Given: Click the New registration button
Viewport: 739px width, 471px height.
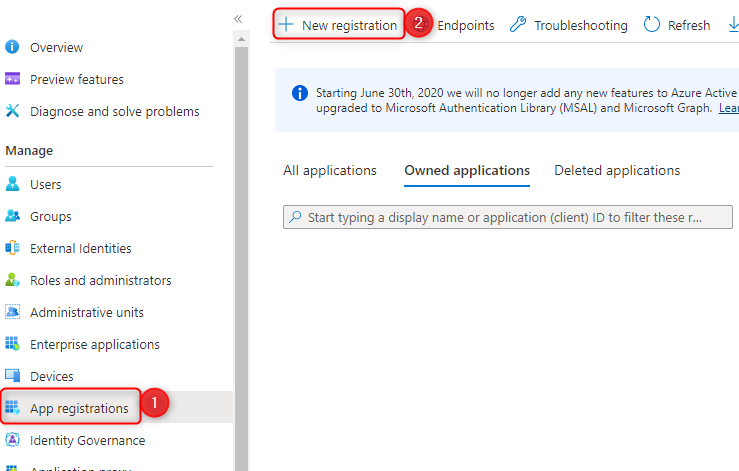Looking at the screenshot, I should point(339,25).
